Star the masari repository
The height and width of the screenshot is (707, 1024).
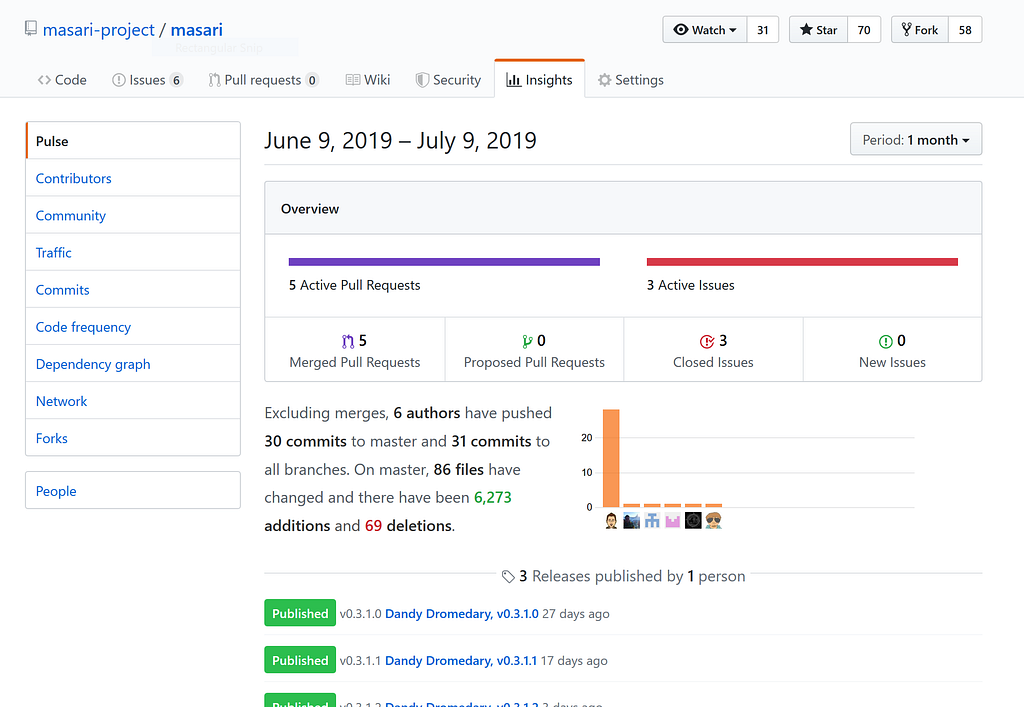[x=818, y=29]
